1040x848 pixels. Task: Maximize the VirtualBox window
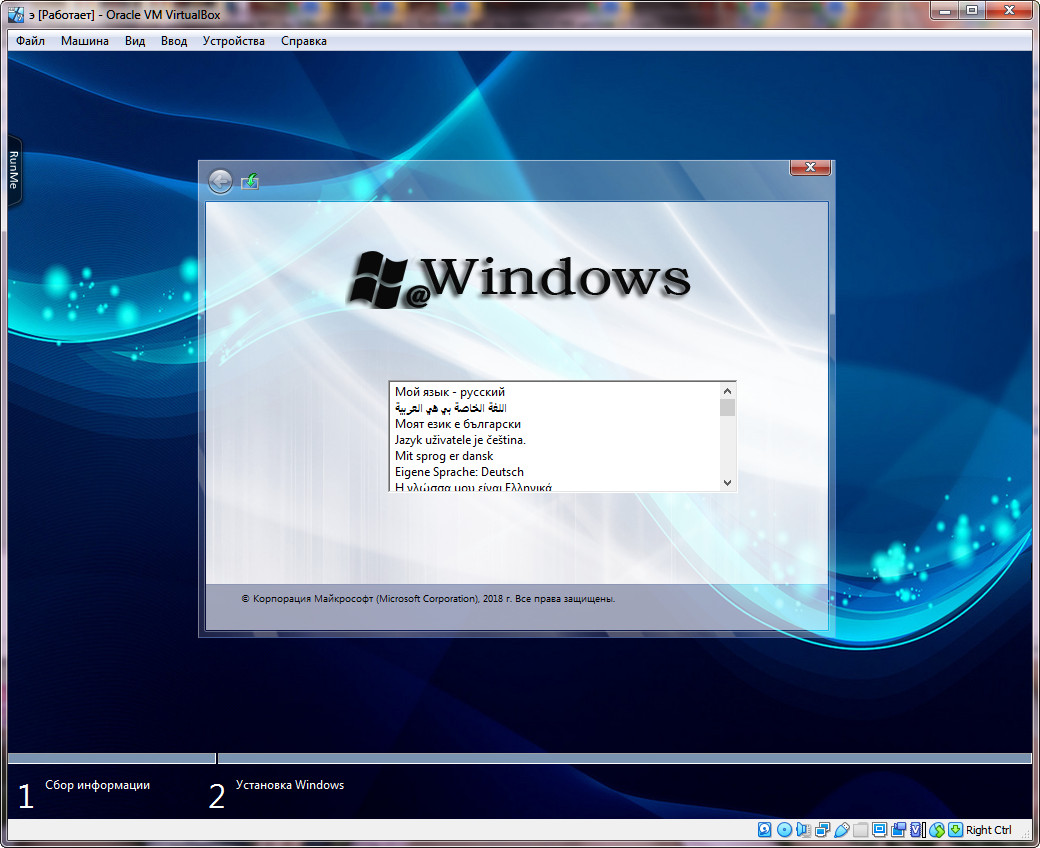click(972, 11)
